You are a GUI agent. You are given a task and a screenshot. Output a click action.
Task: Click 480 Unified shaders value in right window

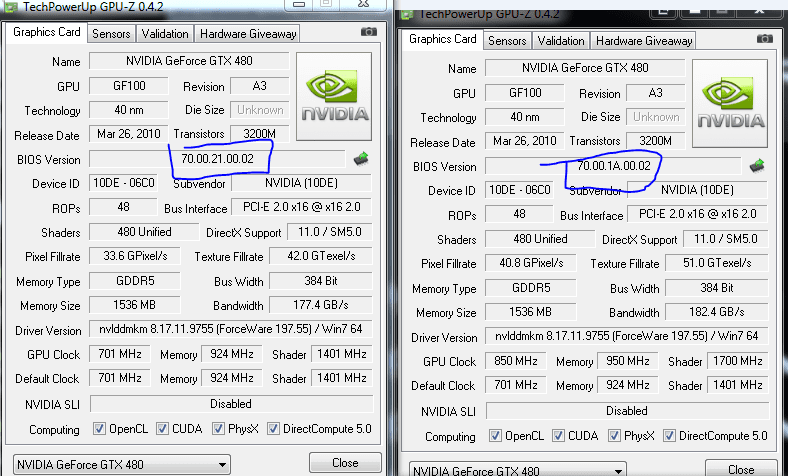[540, 239]
